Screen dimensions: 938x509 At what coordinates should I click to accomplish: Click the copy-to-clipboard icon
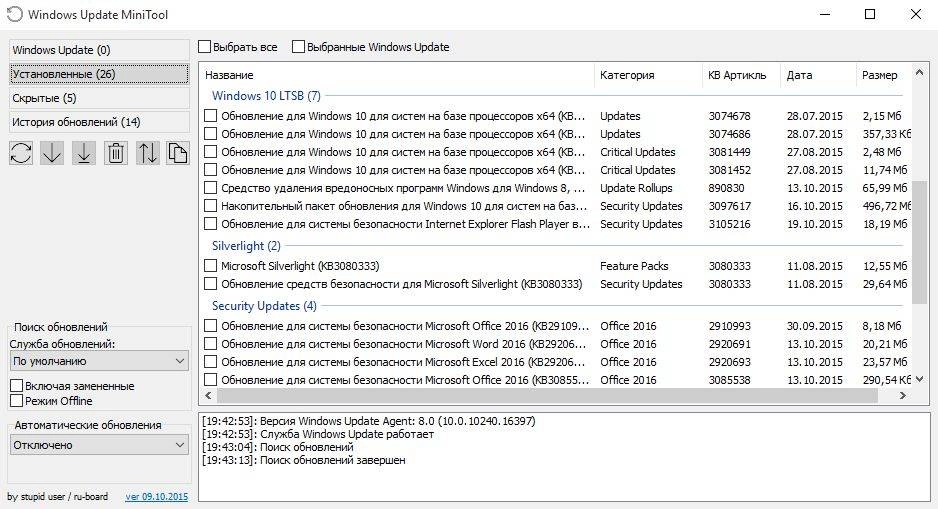(178, 153)
